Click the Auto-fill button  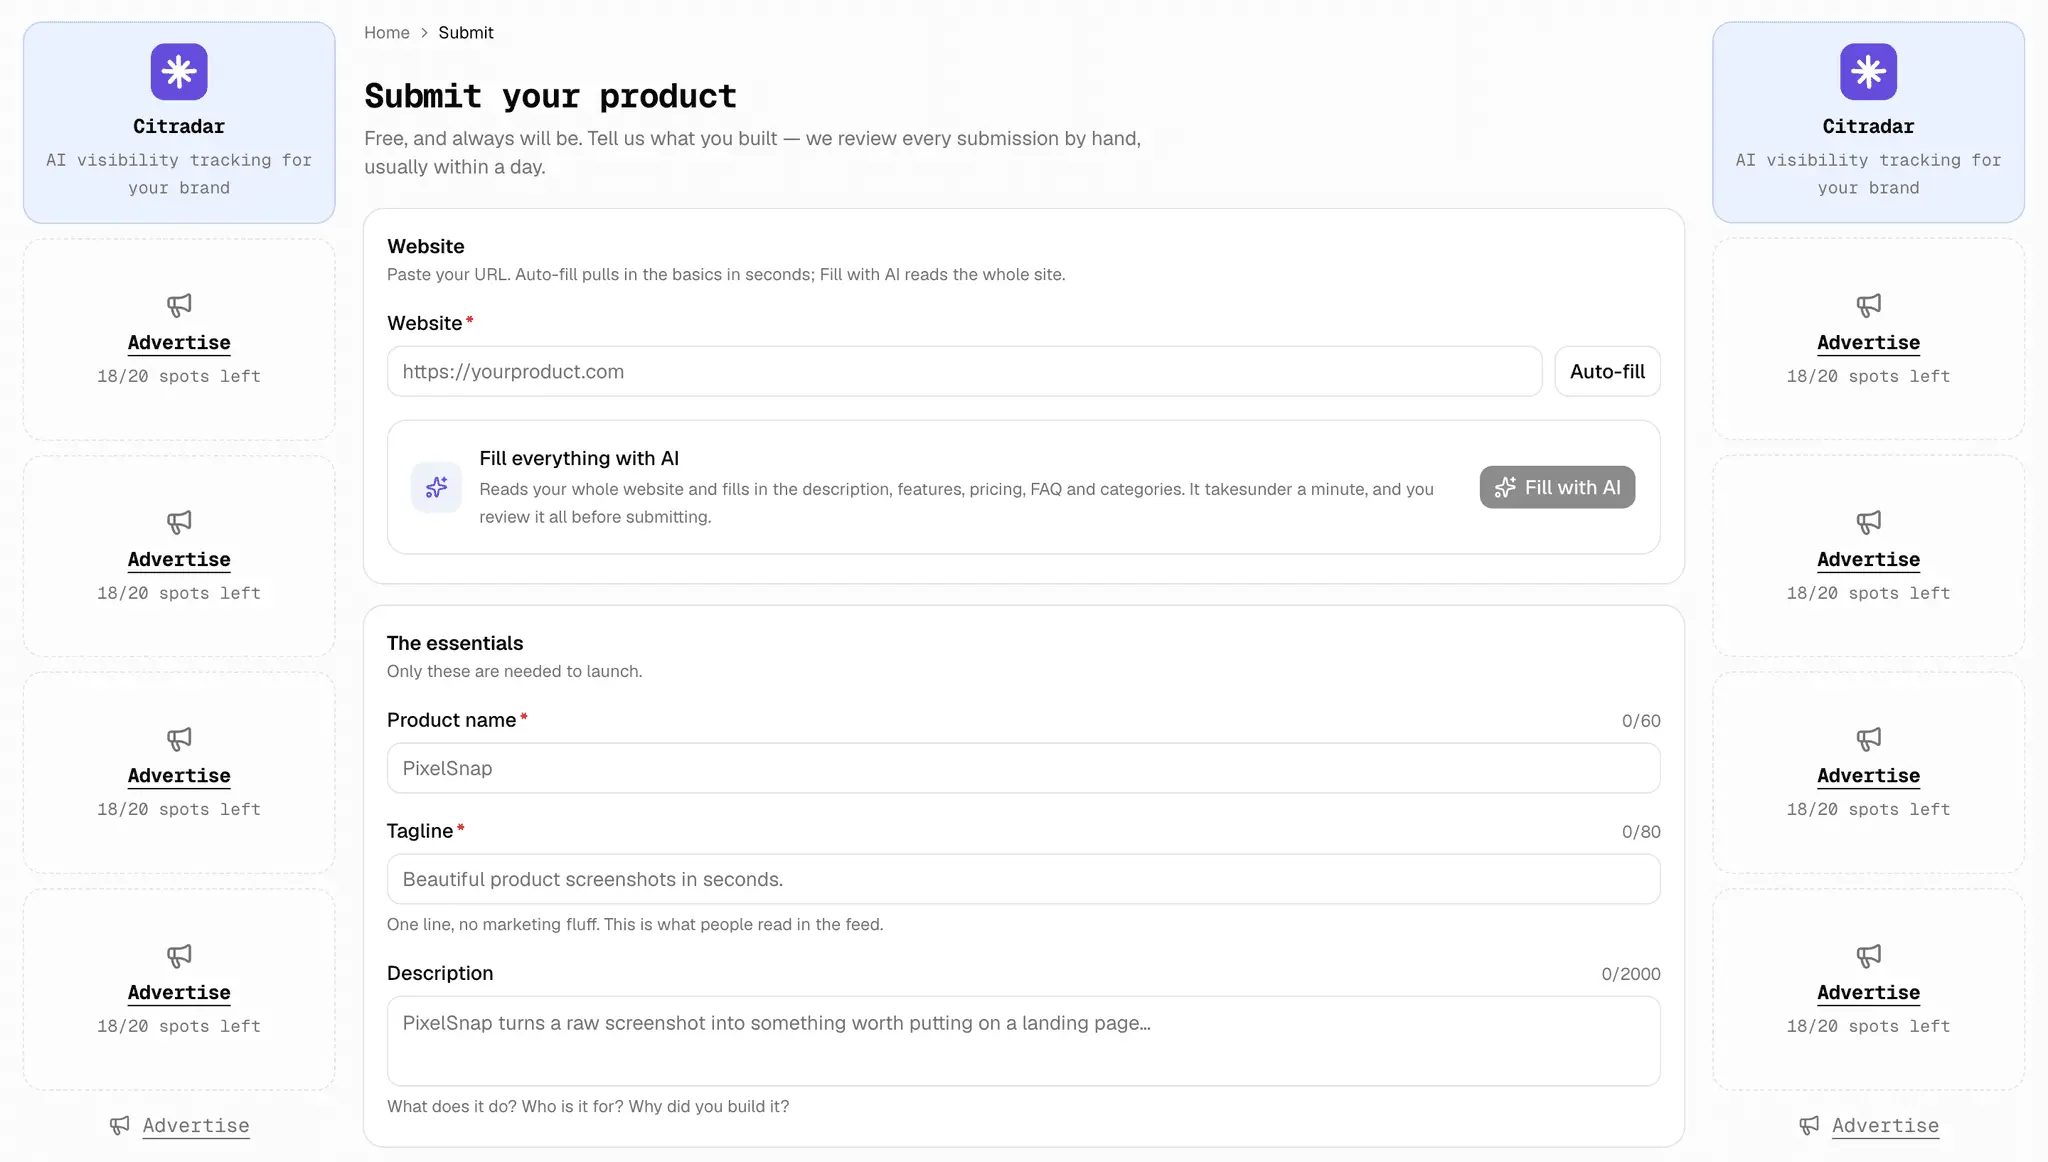tap(1607, 372)
